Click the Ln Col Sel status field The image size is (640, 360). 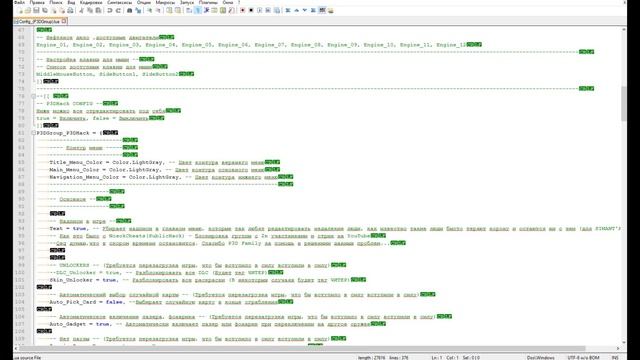tap(455, 358)
